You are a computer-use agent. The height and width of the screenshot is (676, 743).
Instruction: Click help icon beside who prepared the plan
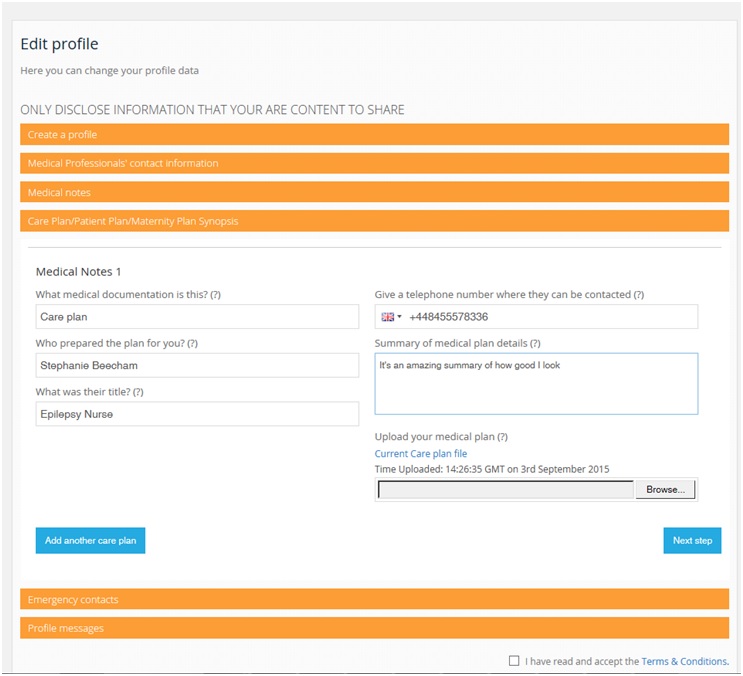pos(192,343)
